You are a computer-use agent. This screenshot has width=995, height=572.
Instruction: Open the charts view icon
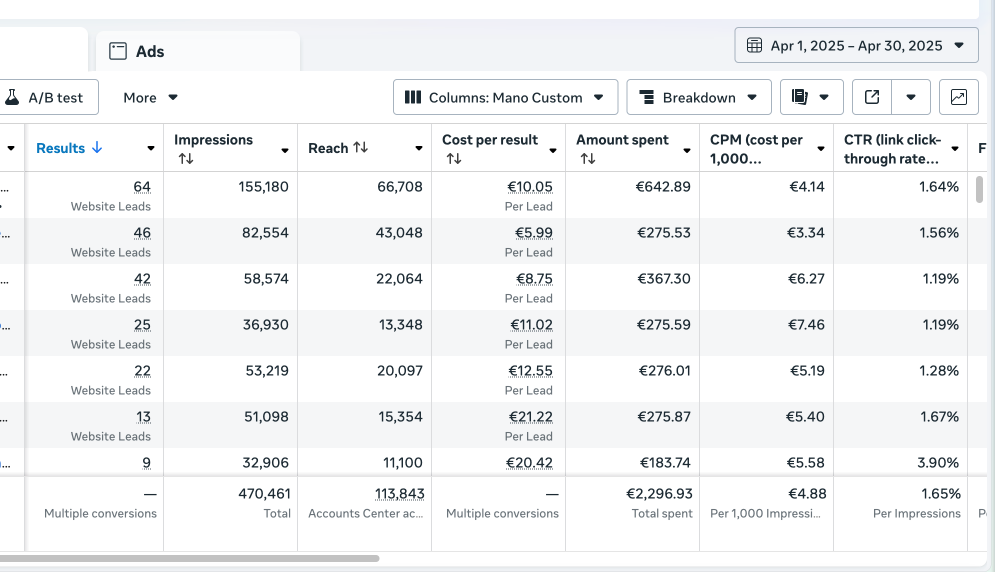coord(958,97)
